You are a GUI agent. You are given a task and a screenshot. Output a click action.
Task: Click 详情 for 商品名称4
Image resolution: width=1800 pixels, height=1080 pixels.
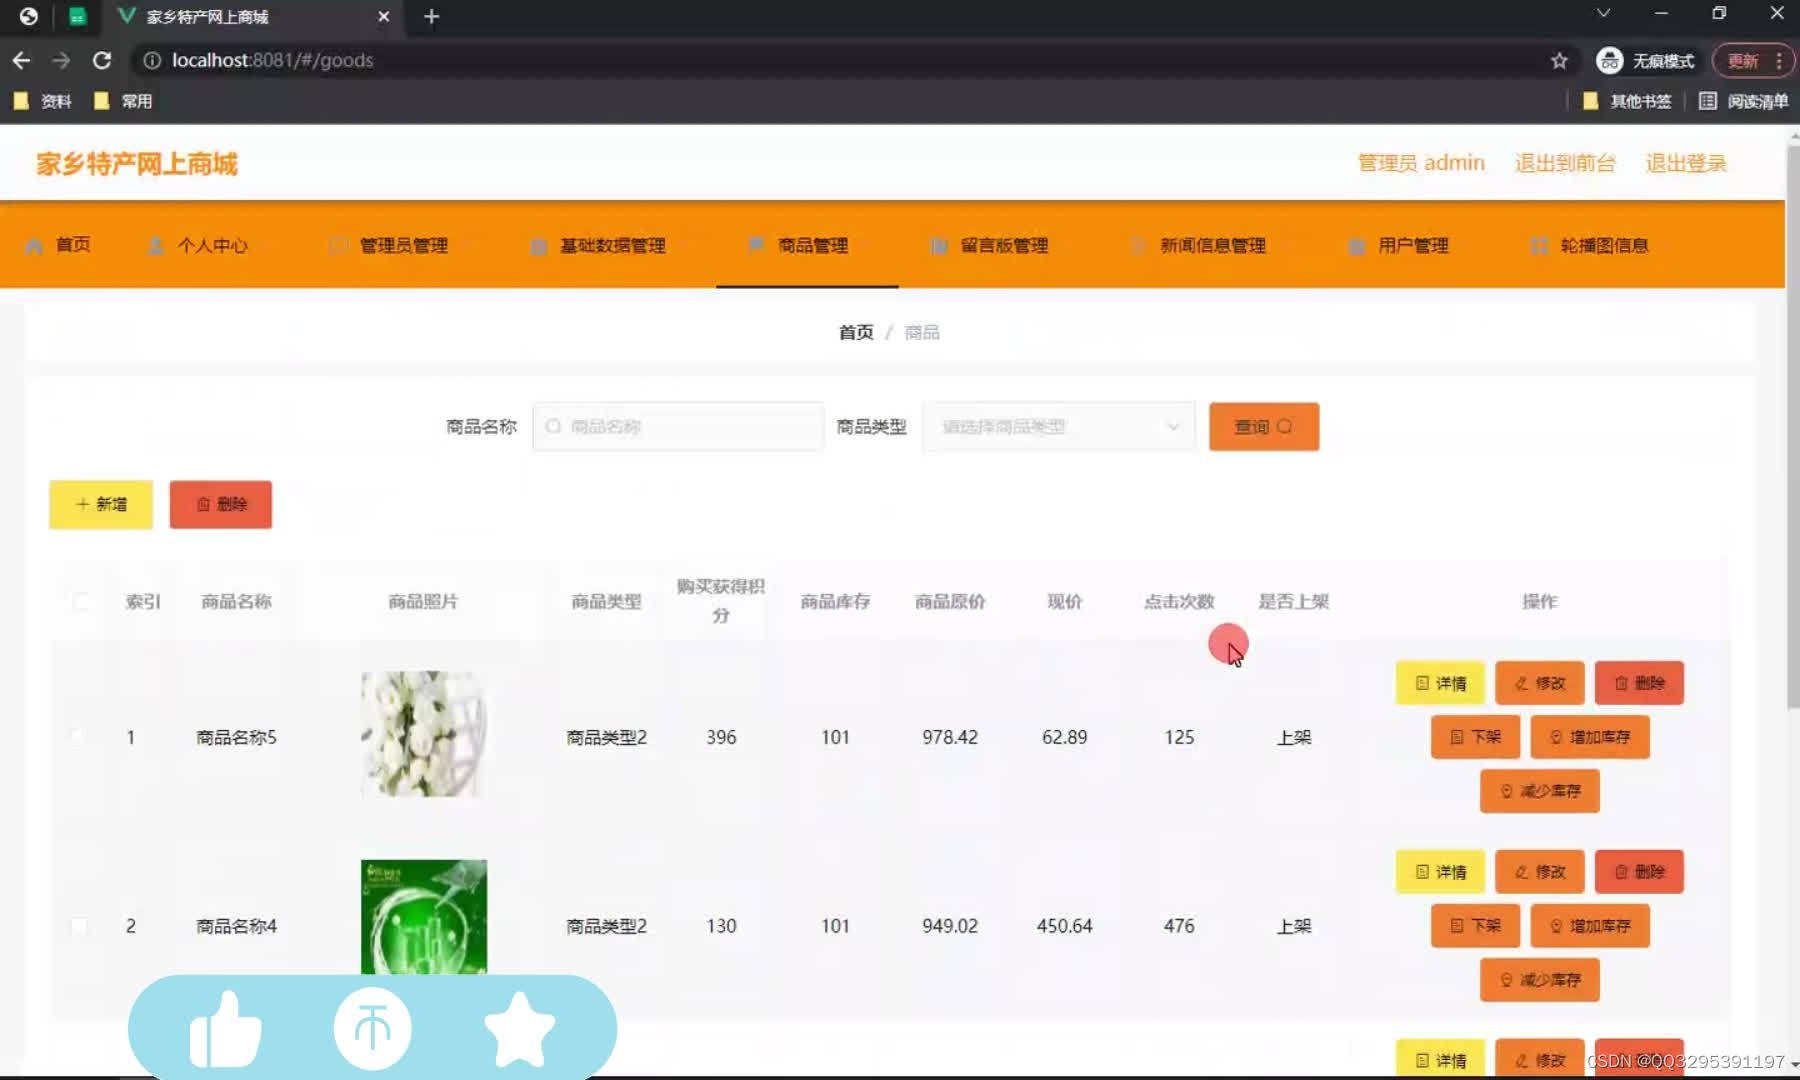(1440, 872)
